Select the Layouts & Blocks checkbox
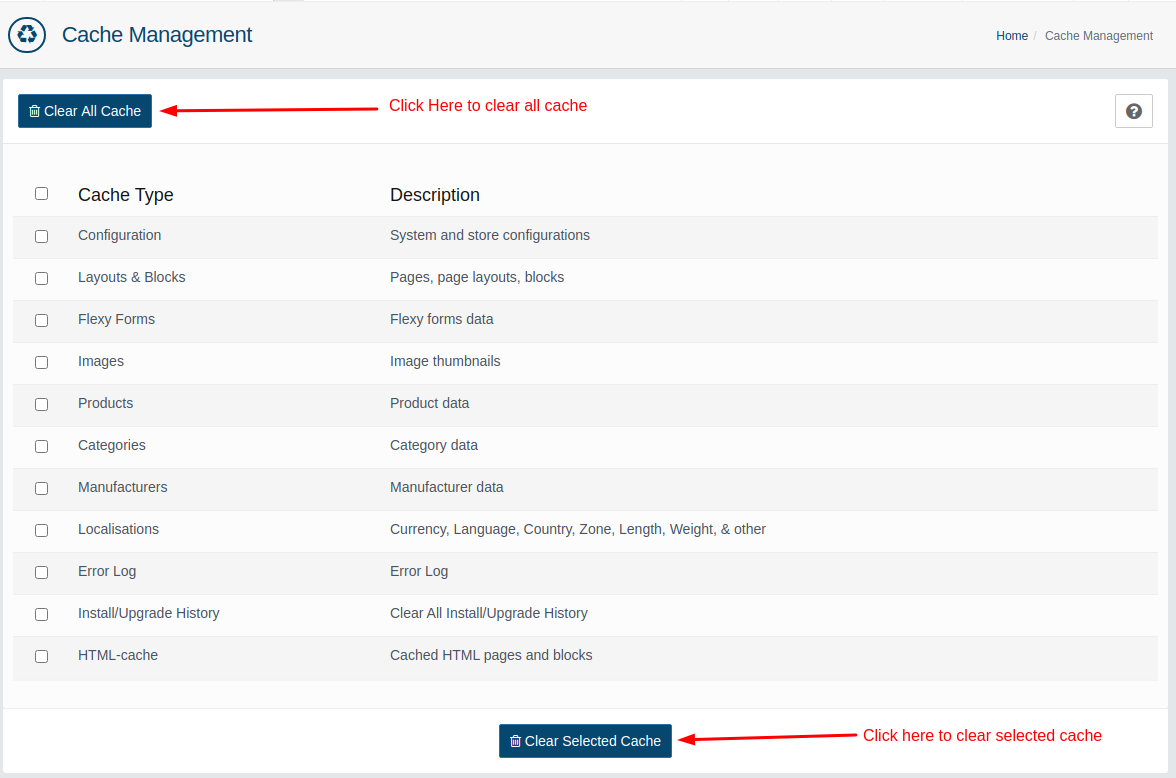 click(41, 279)
